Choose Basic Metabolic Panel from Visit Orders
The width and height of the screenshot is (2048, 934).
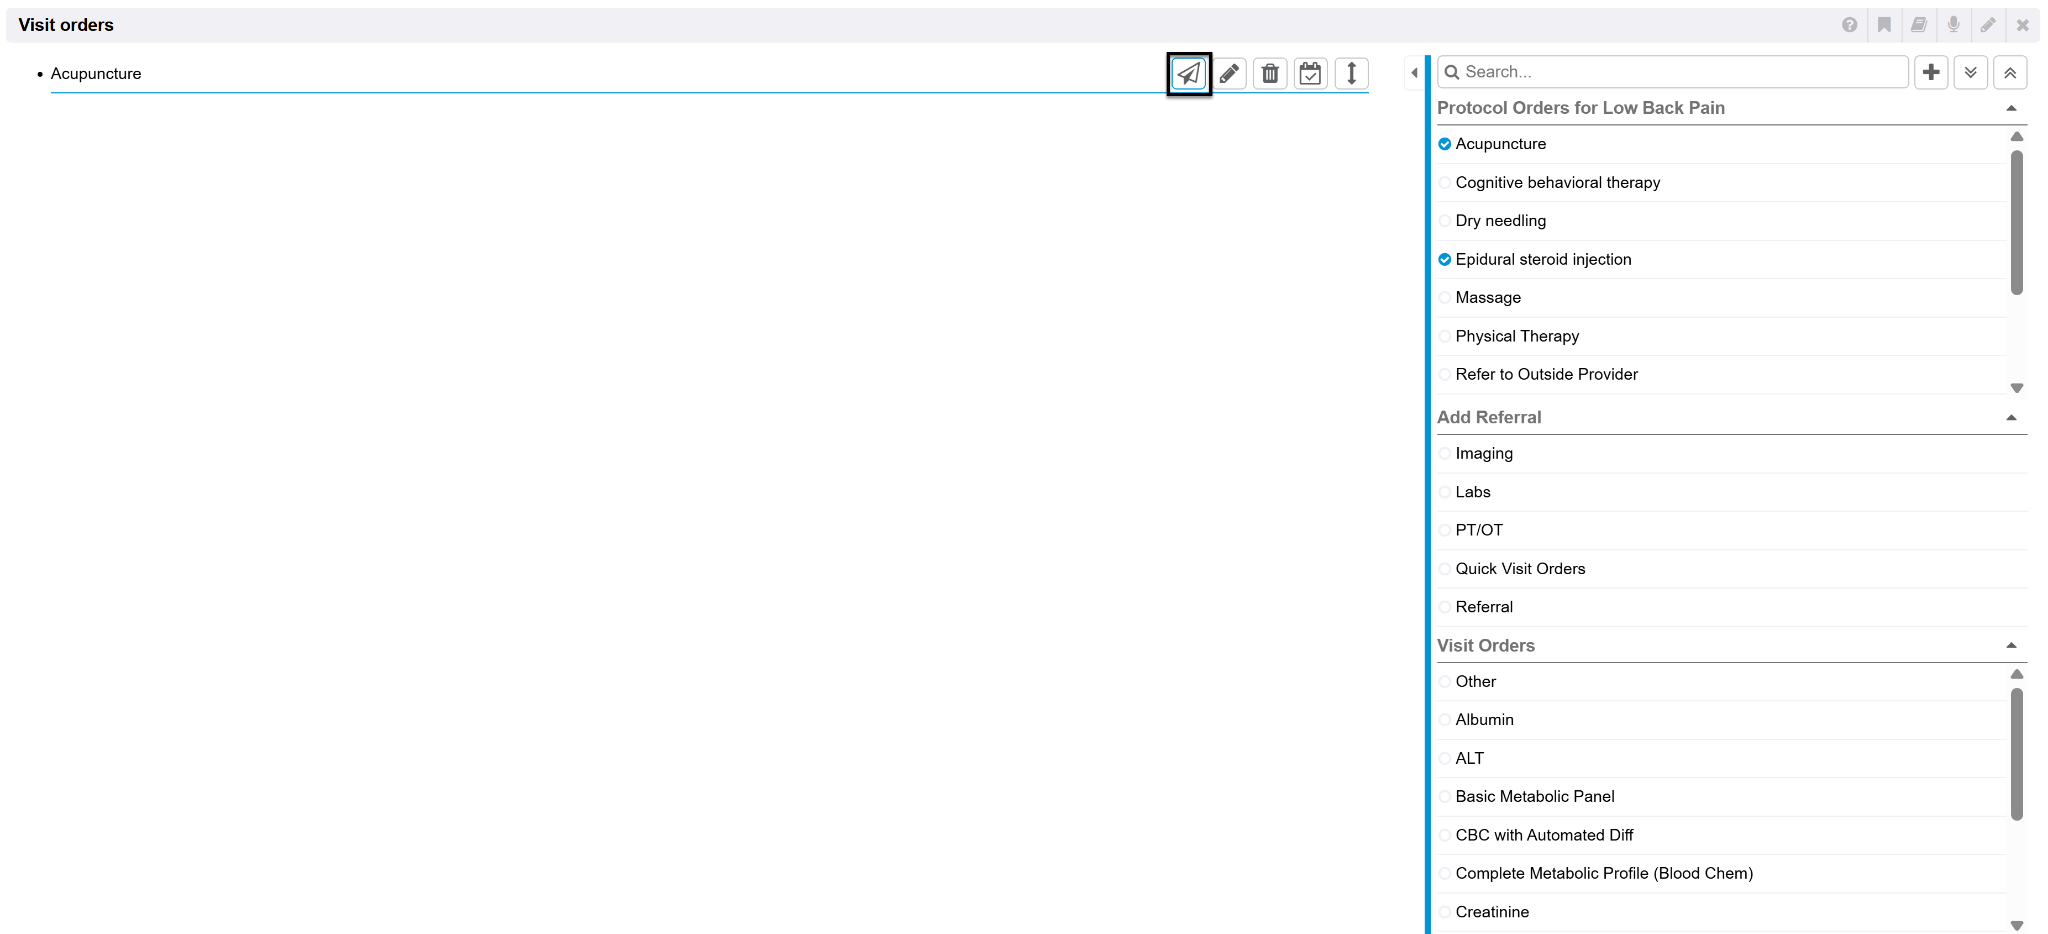pos(1535,797)
